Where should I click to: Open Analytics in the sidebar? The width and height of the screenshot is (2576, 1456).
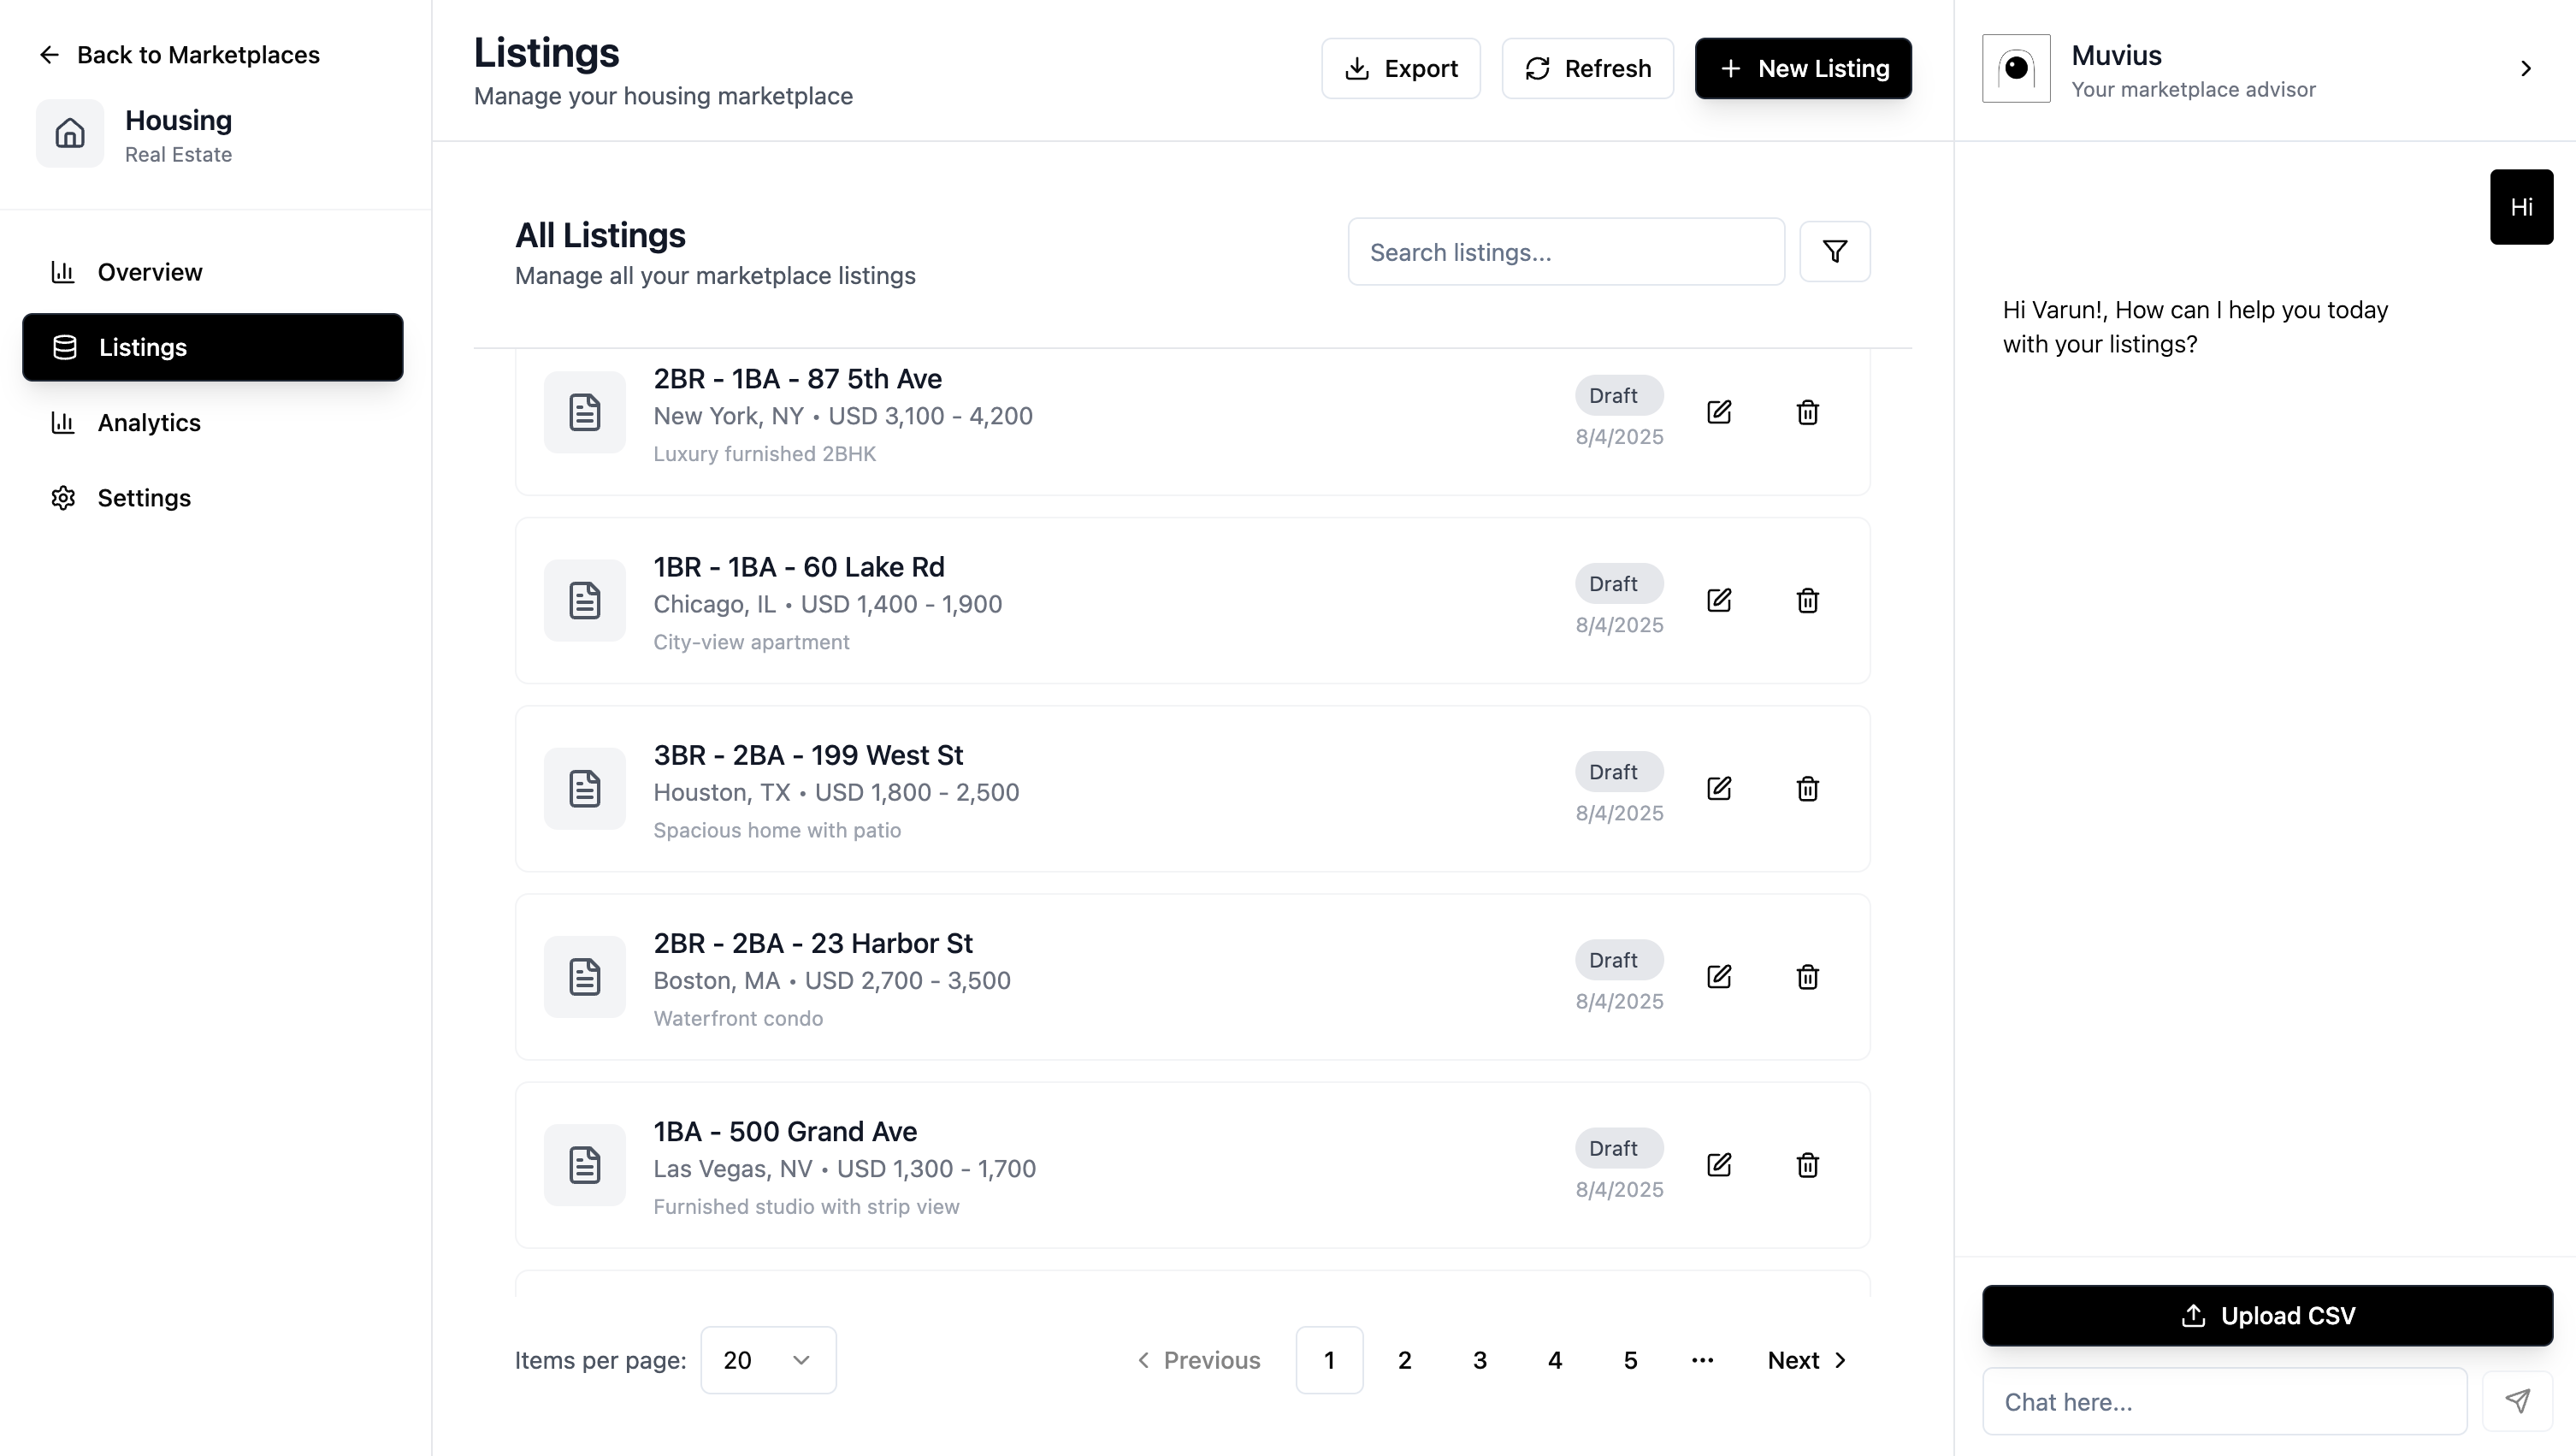pos(149,422)
